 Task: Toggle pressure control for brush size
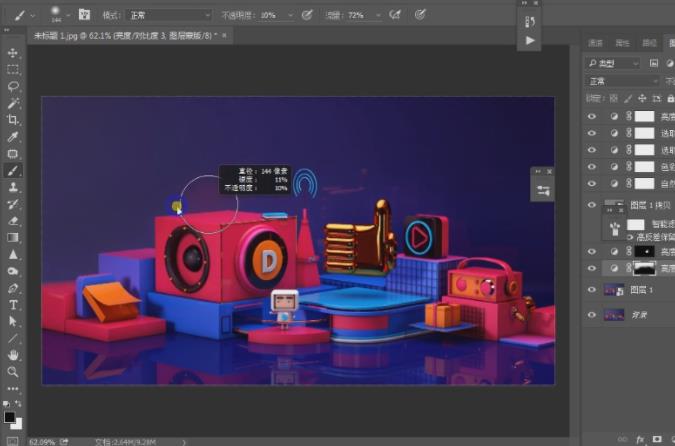420,15
